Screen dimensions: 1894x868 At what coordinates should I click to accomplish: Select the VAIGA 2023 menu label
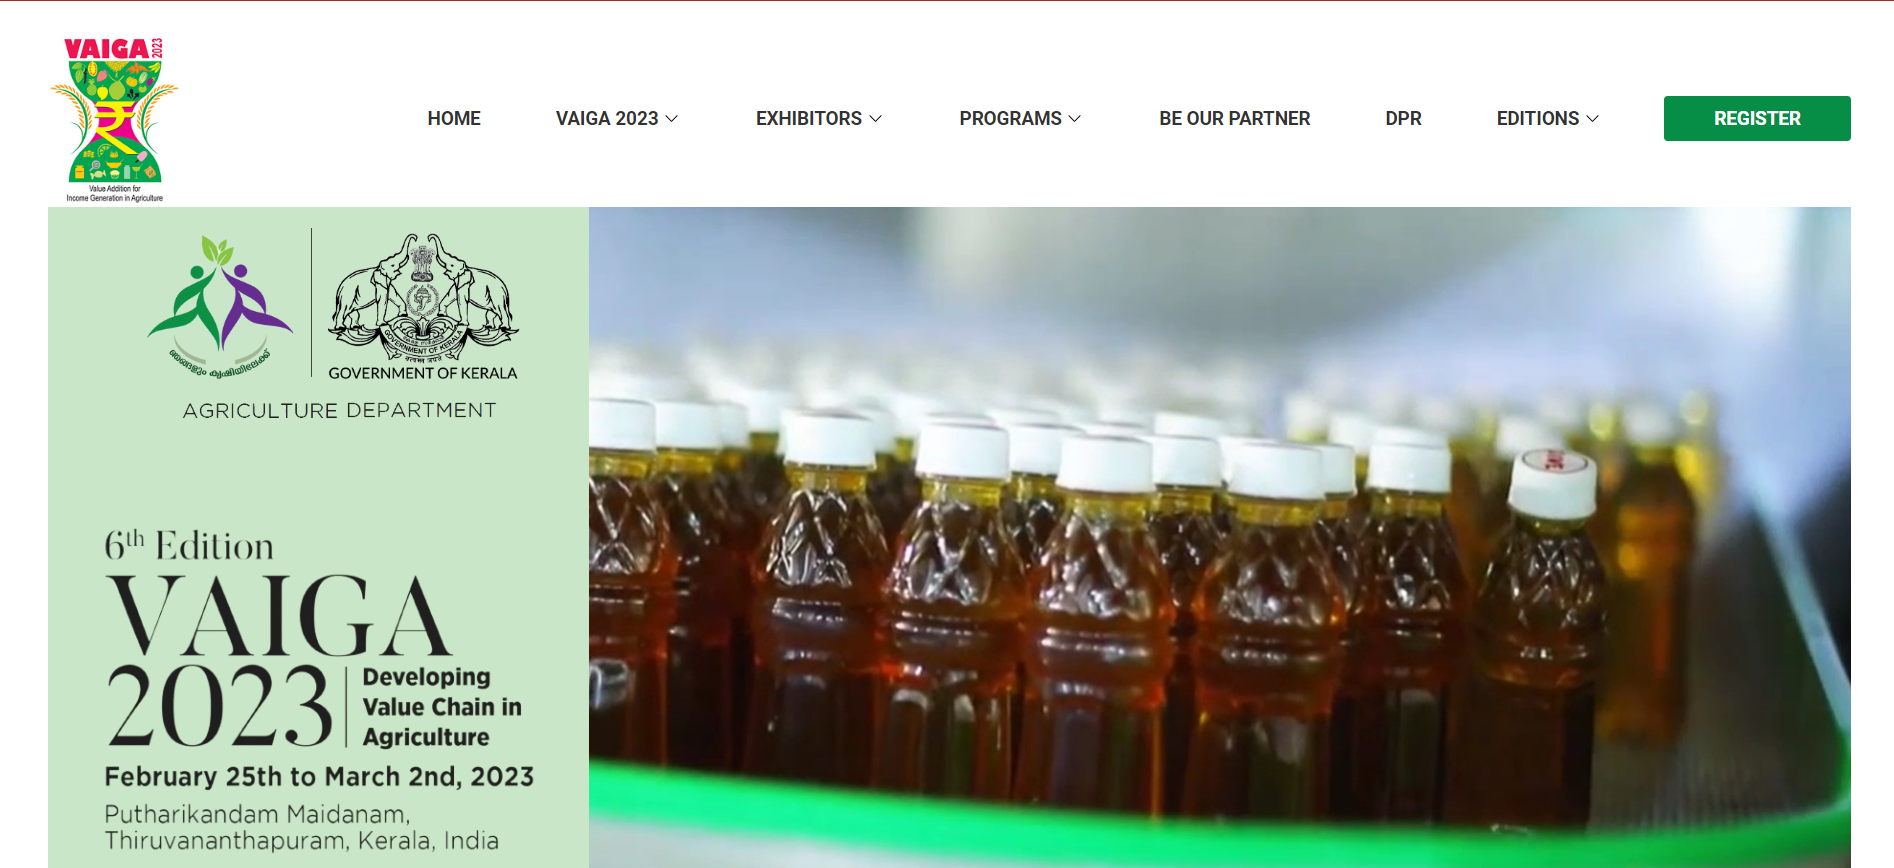click(607, 118)
